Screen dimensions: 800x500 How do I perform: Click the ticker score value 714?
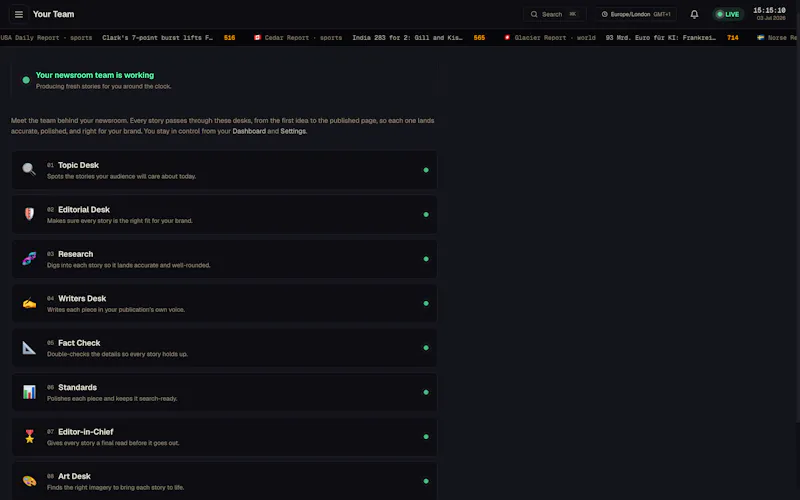click(x=732, y=38)
